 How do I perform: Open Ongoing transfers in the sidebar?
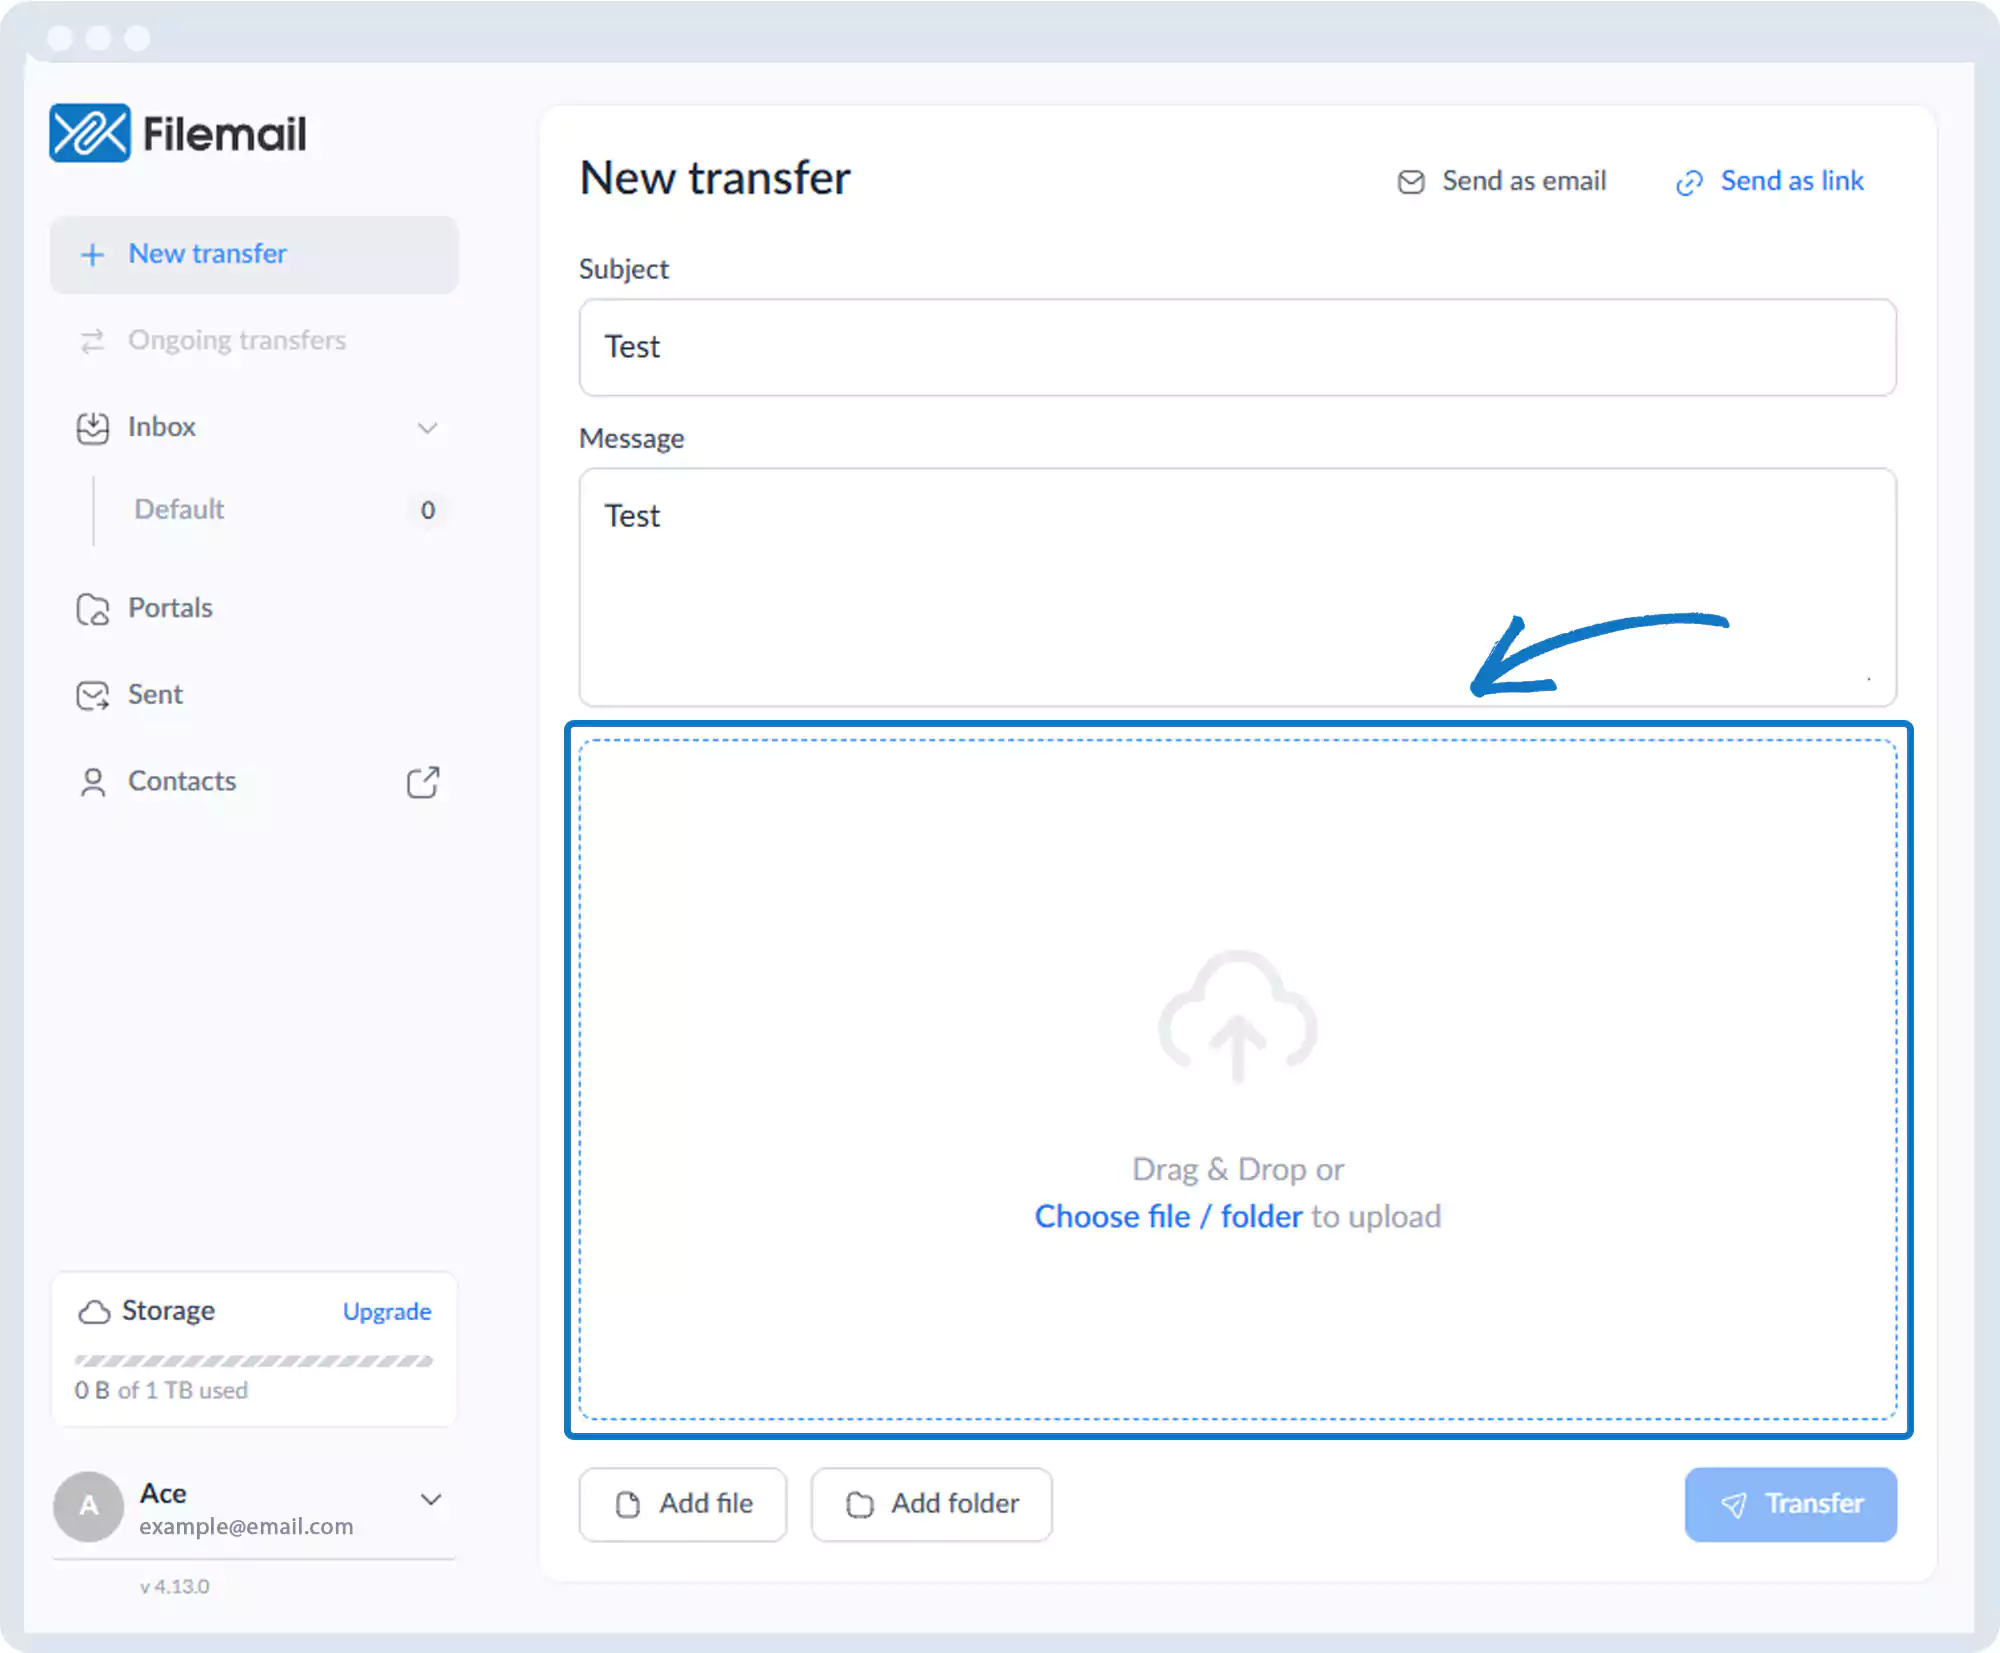pyautogui.click(x=236, y=340)
